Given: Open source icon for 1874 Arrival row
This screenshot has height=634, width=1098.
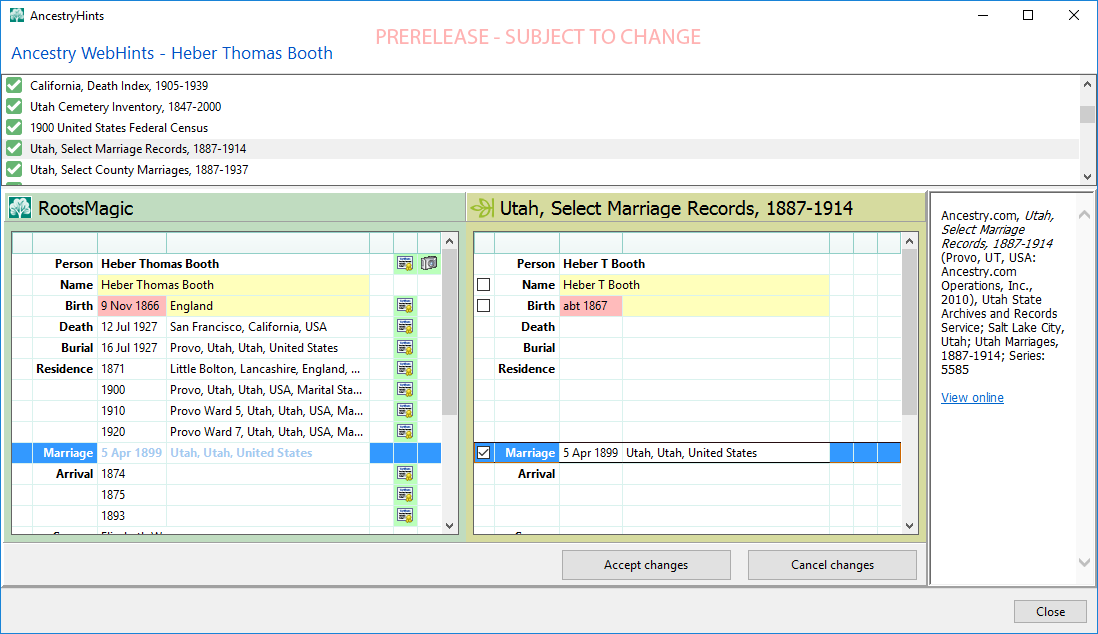Looking at the screenshot, I should point(405,474).
